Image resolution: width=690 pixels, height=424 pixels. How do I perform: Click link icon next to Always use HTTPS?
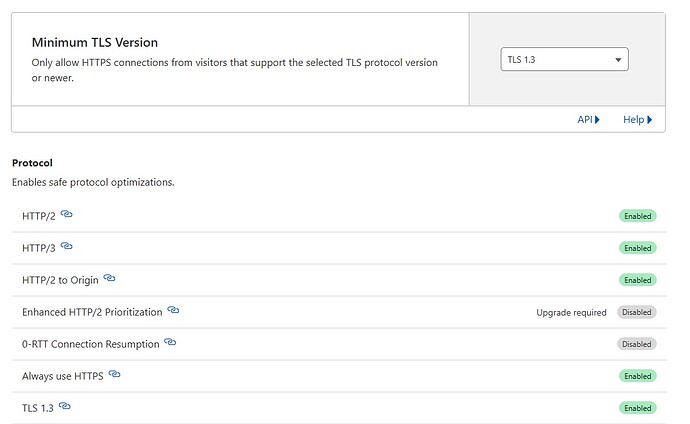point(115,374)
